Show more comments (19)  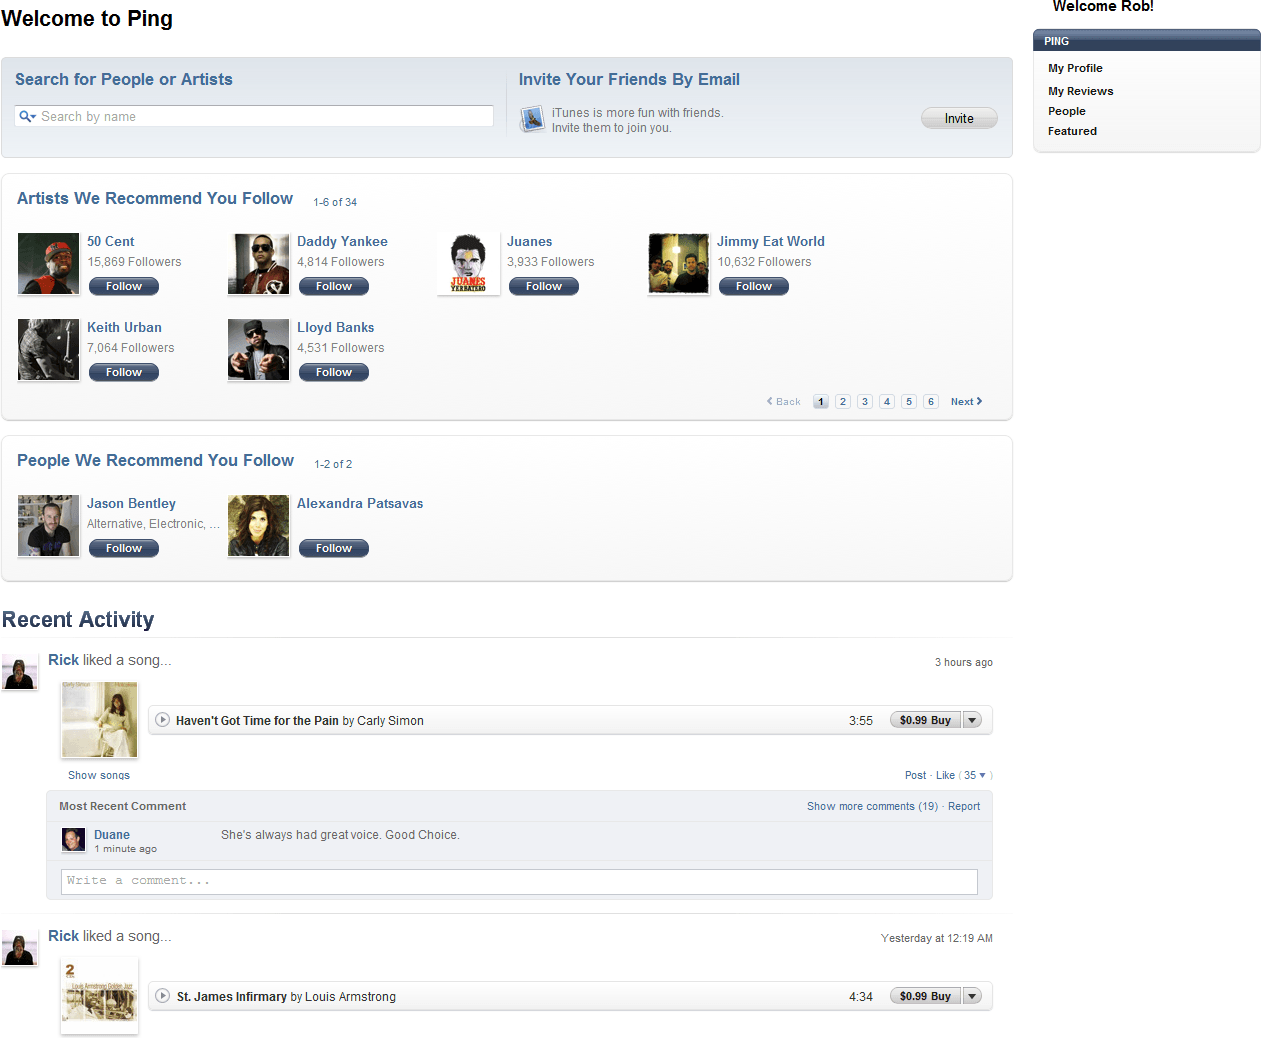pyautogui.click(x=872, y=806)
